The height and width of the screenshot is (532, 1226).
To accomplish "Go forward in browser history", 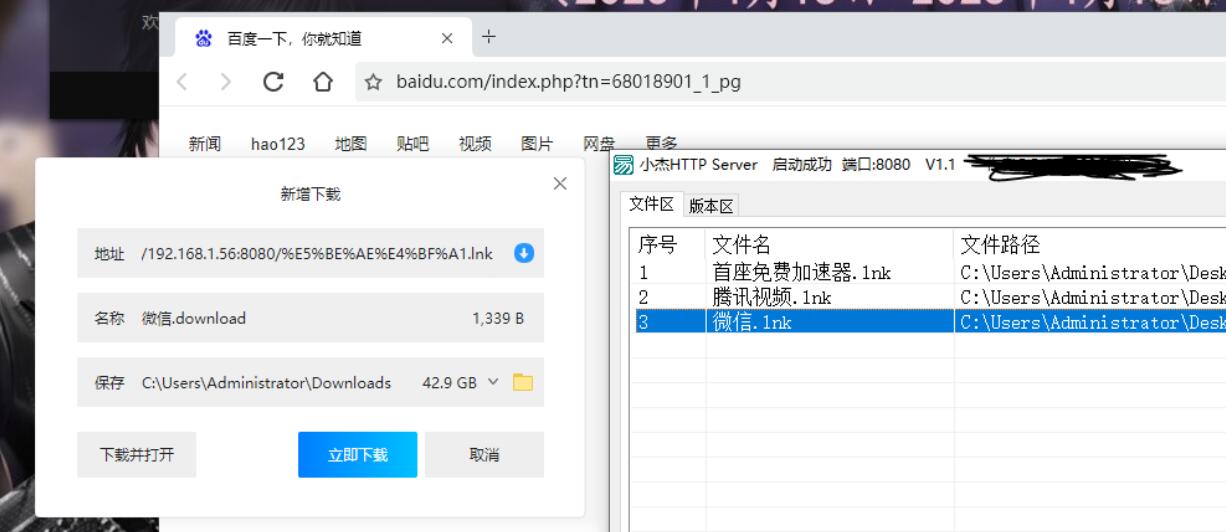I will point(227,83).
